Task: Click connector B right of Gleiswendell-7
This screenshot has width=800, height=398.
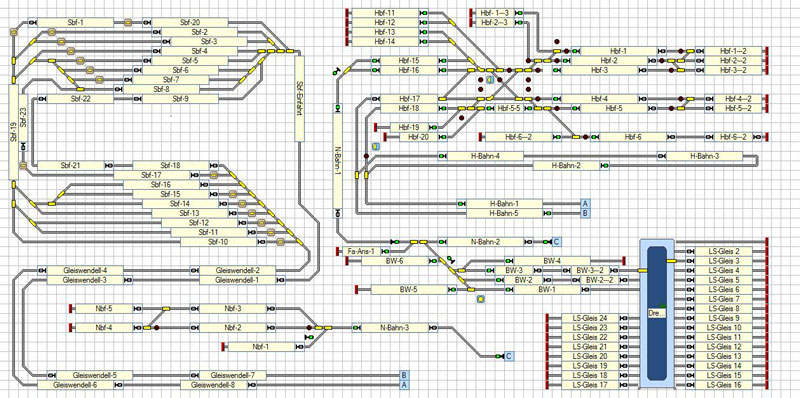Action: tap(404, 376)
